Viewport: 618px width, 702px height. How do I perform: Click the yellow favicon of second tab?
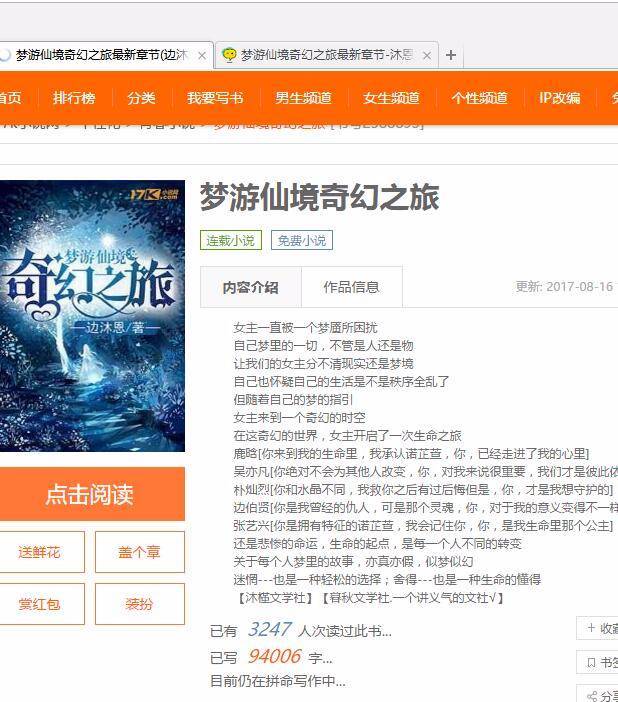click(x=229, y=55)
